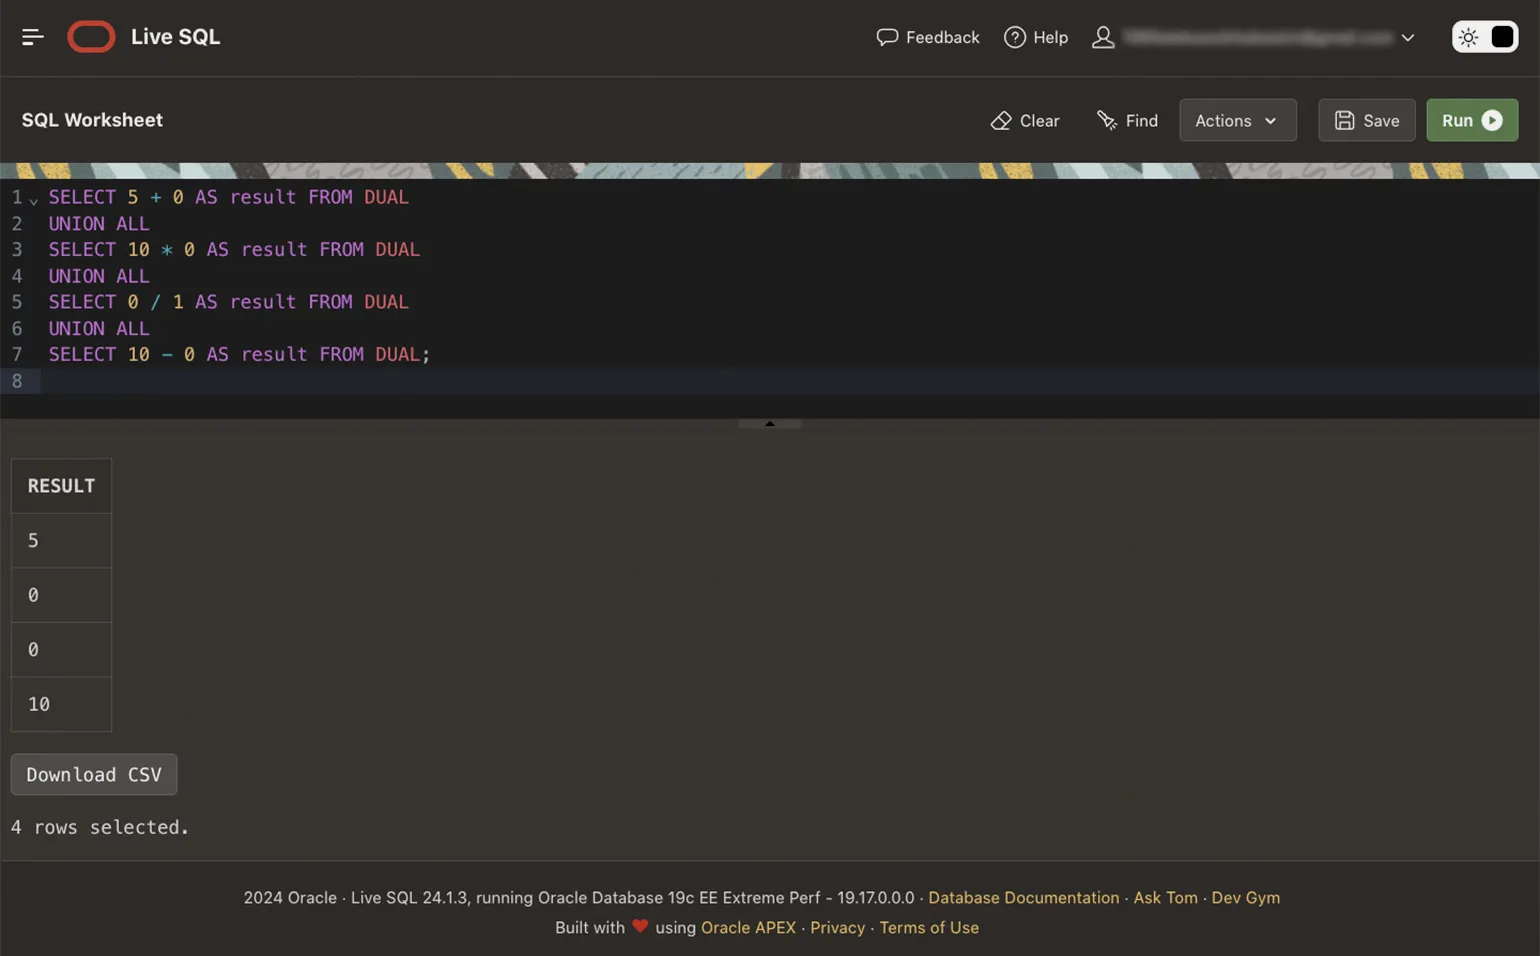Collapse code fold arrow on line 1
The width and height of the screenshot is (1540, 956).
pos(34,200)
